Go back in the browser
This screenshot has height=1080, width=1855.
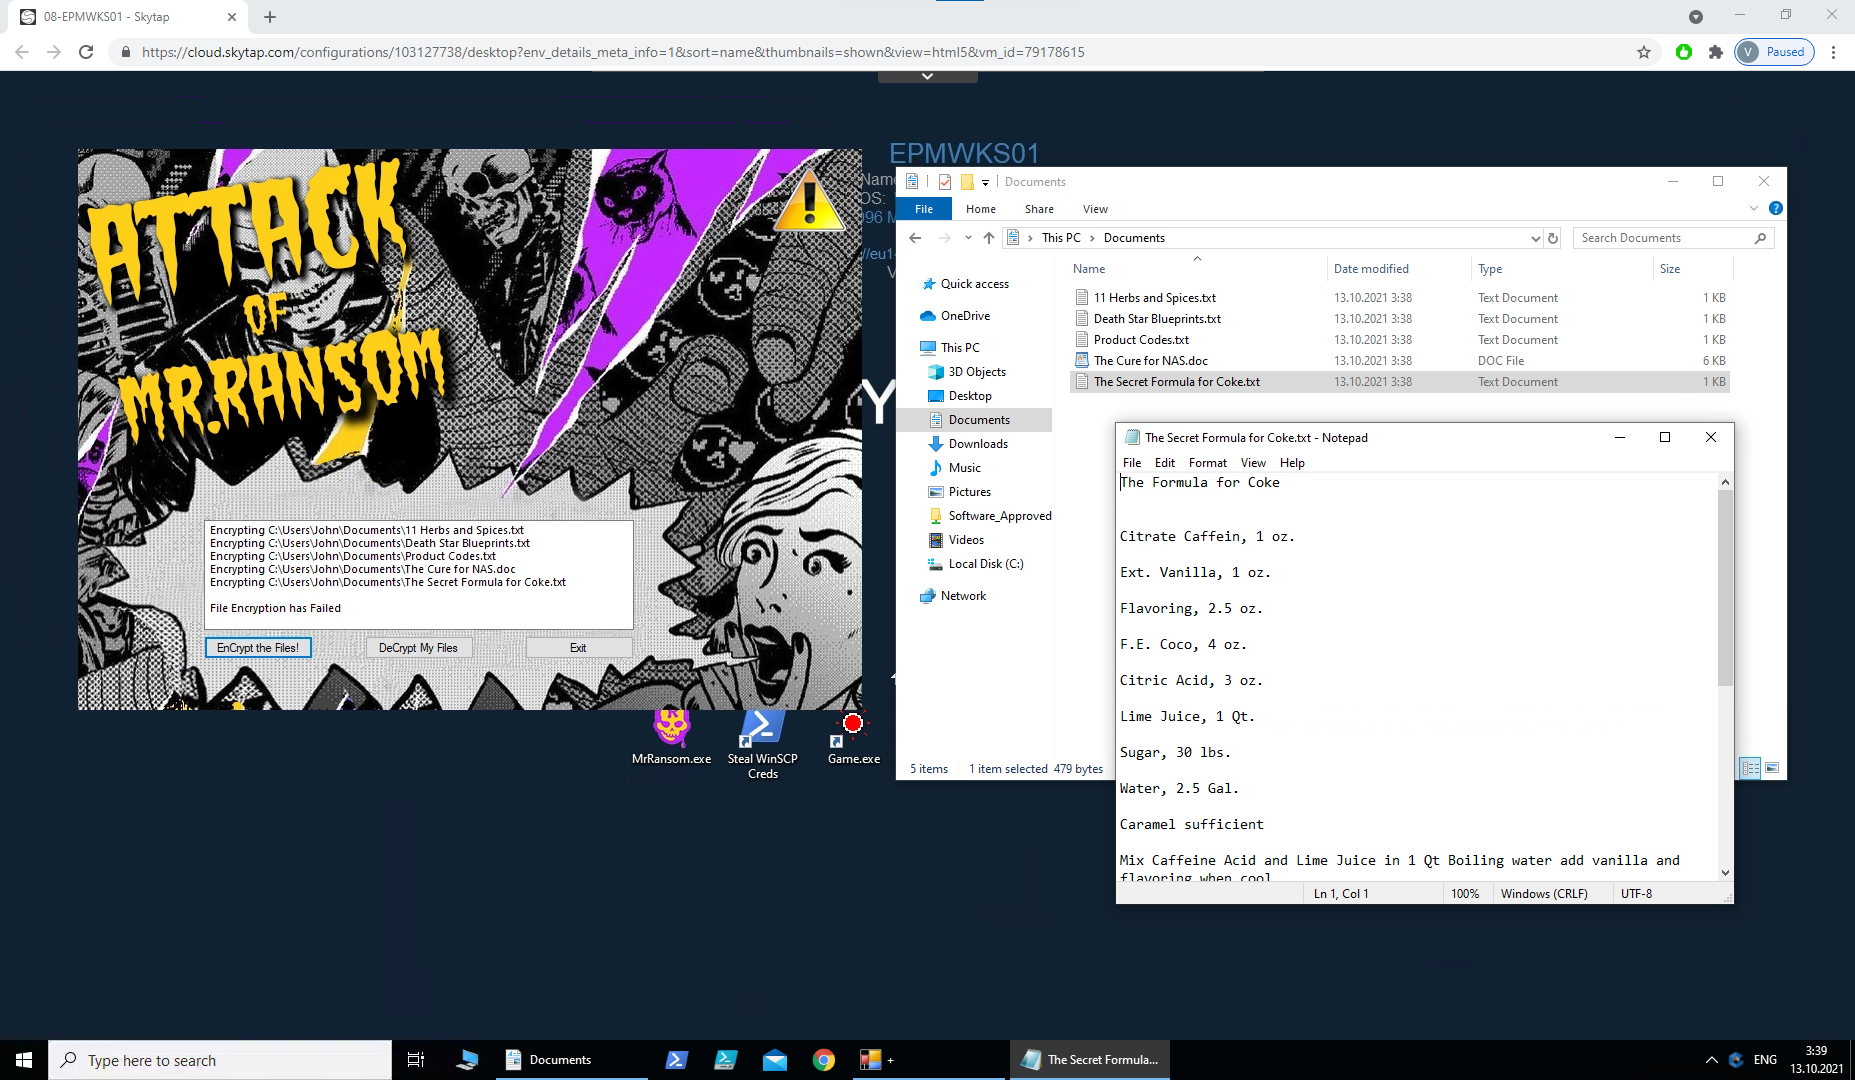22,52
